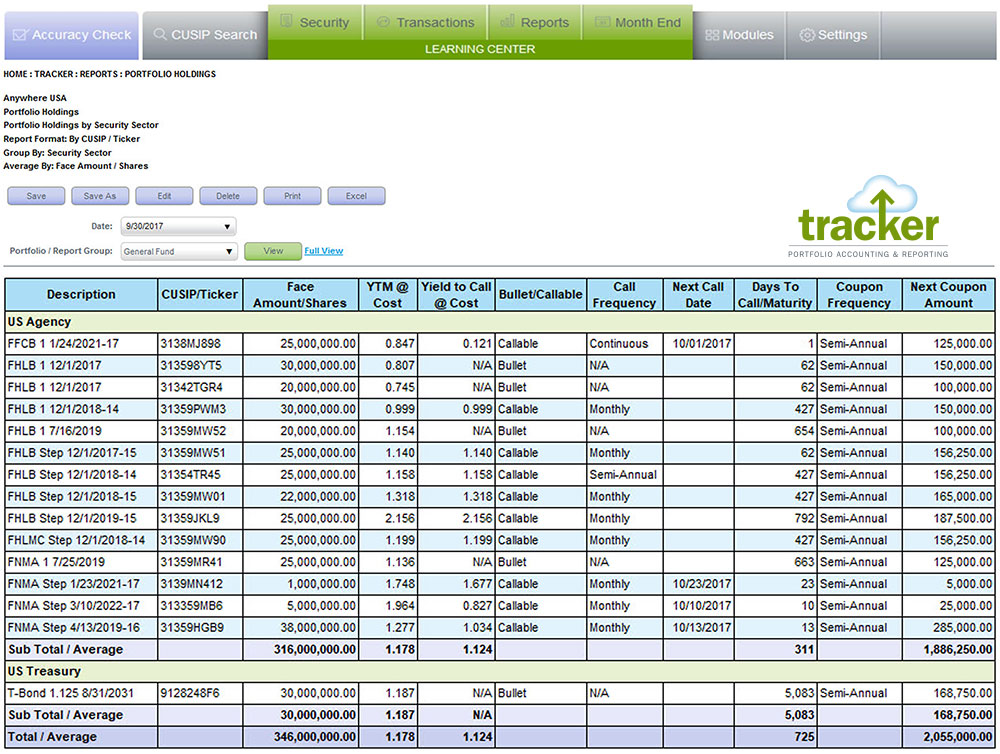Click the CUSIP Search magnifier icon
This screenshot has width=1000, height=754.
pos(159,34)
